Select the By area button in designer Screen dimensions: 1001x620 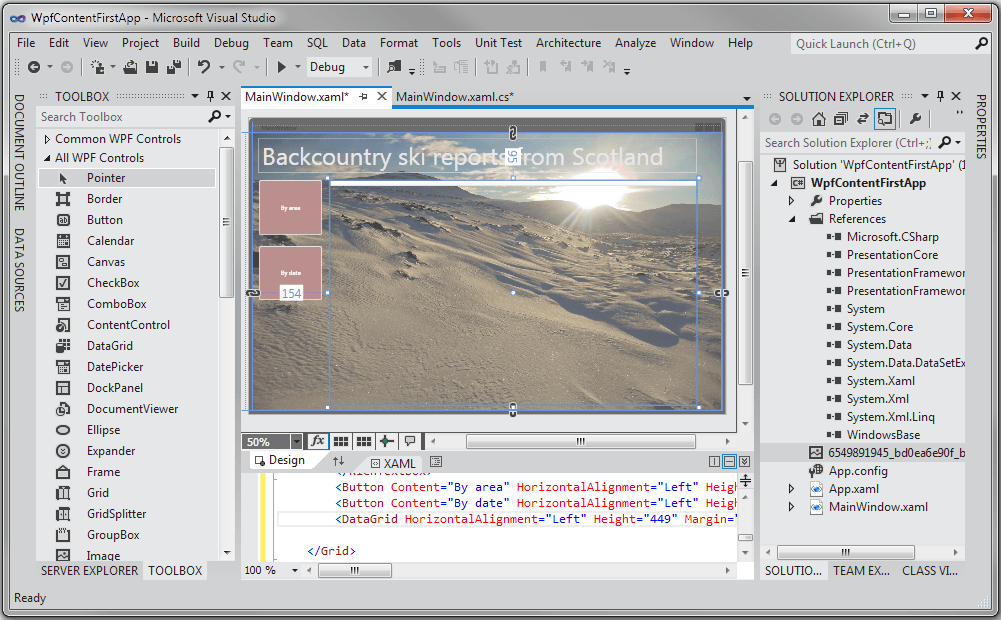290,207
